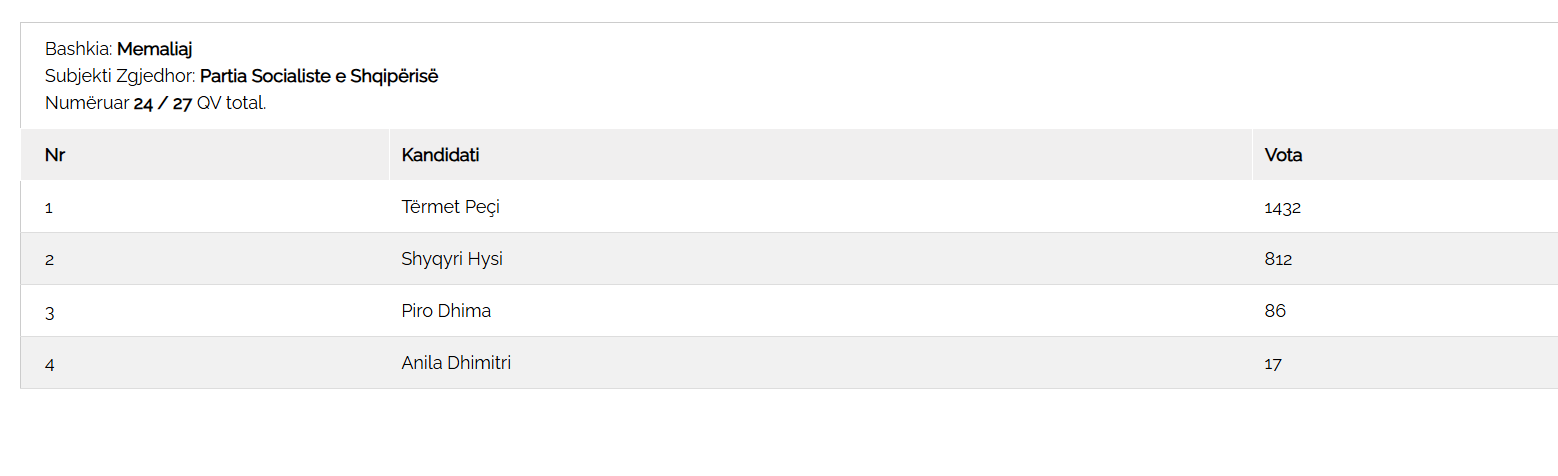Screen dimensions: 1558x476
Task: Click the 24 / 27 counted figure
Action: [162, 103]
